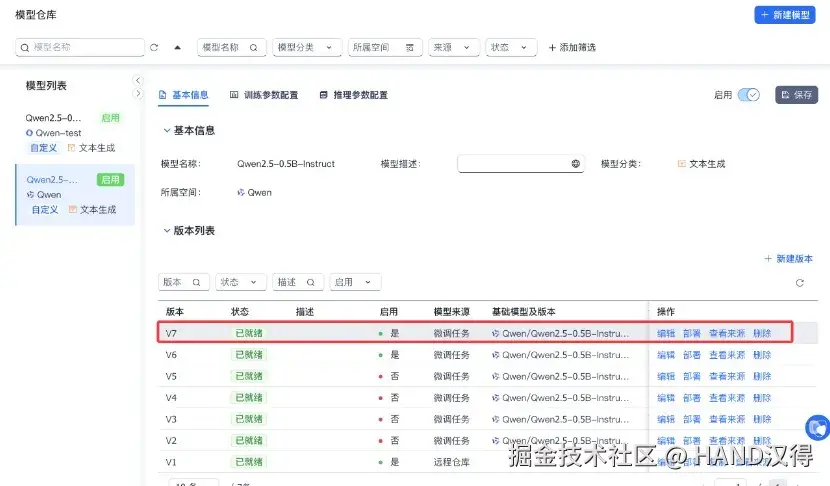Click the emoji icon in 模型描述 field
This screenshot has width=830, height=486.
point(575,164)
